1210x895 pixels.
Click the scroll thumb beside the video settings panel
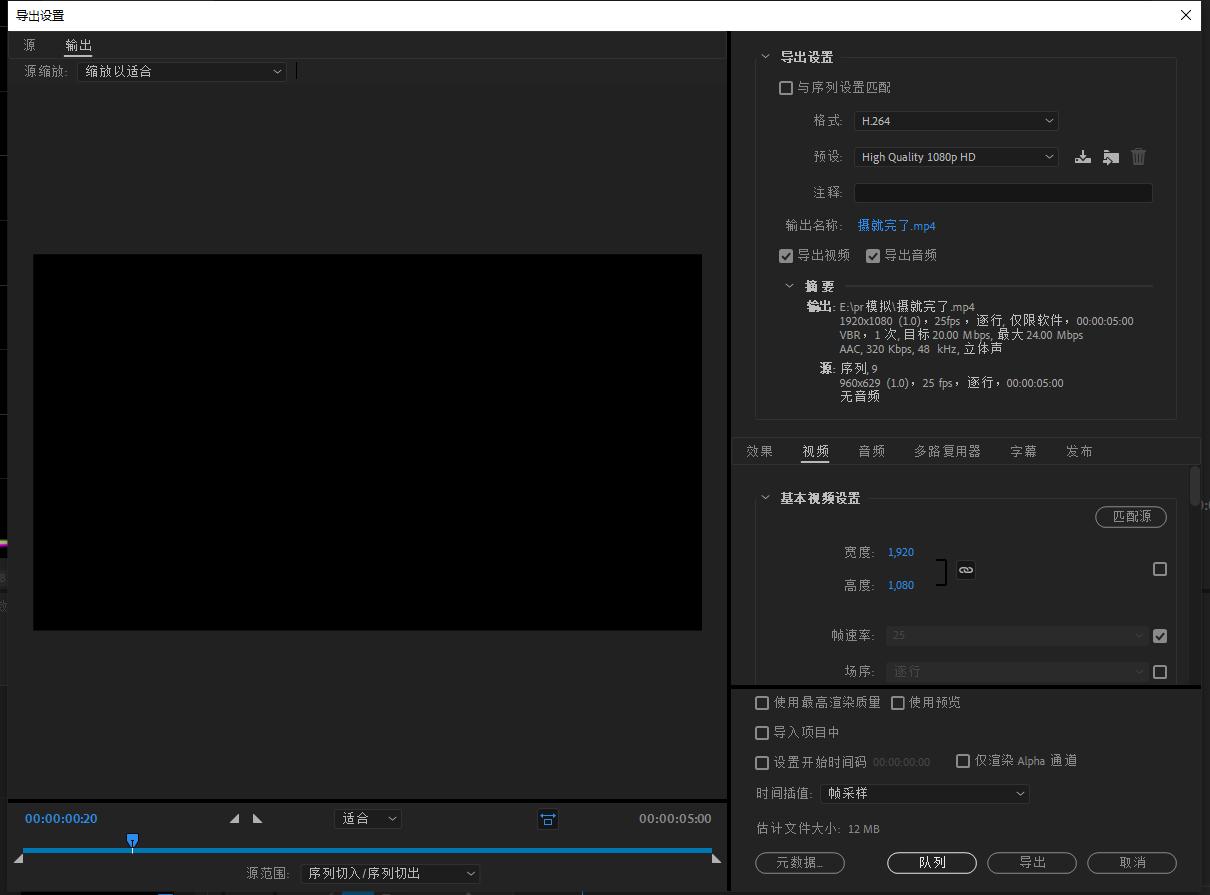pos(1194,485)
